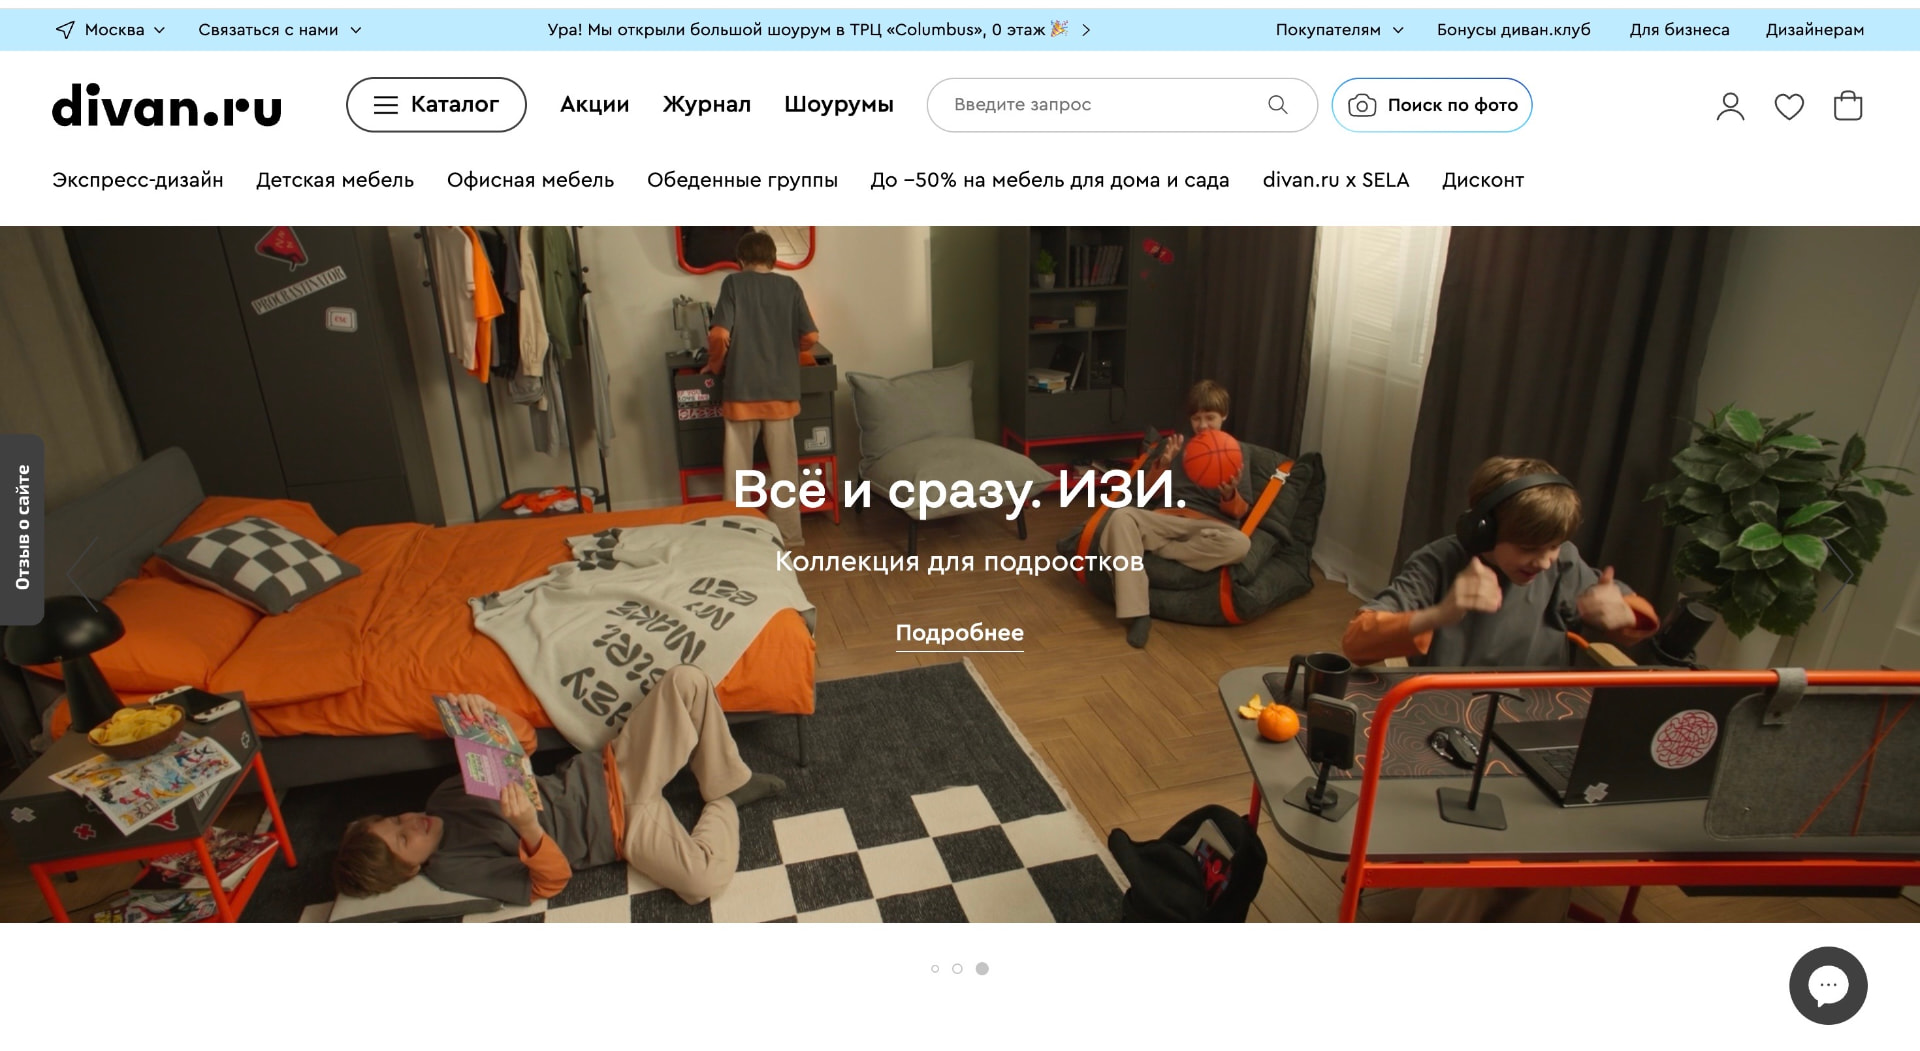Expand the Покупателям dropdown
This screenshot has width=1920, height=1051.
coord(1340,30)
